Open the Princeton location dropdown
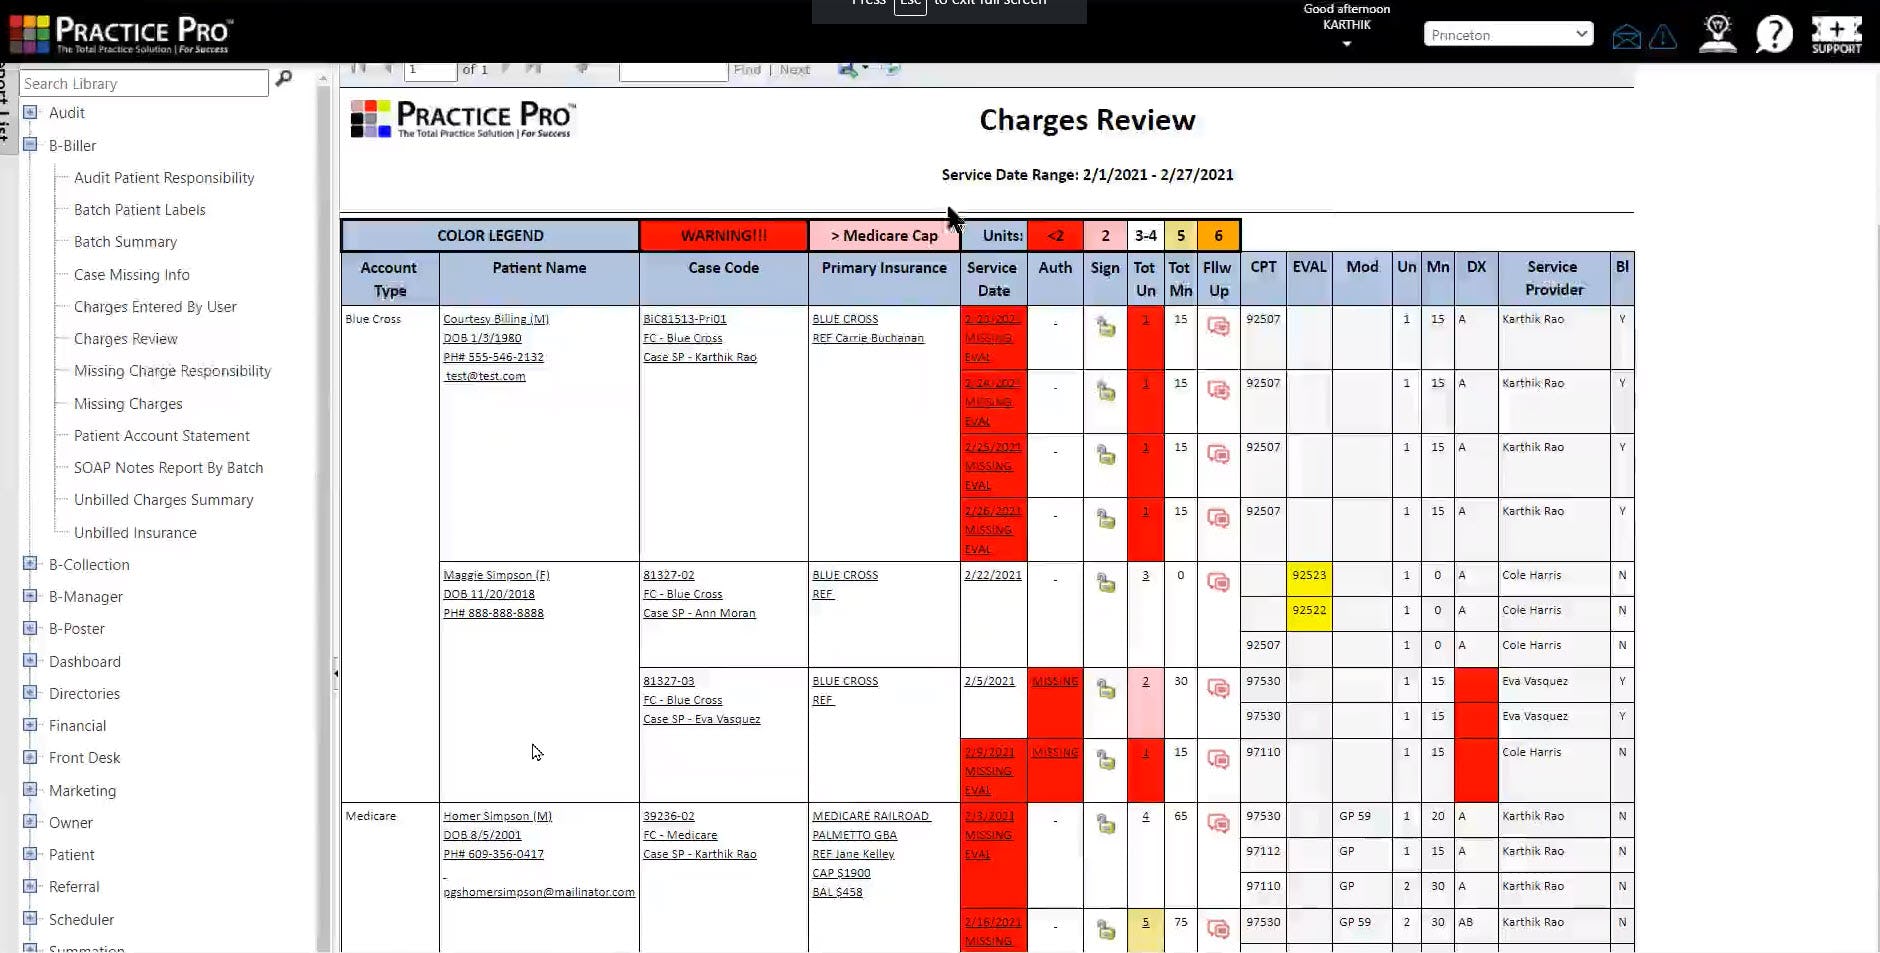Viewport: 1880px width, 953px height. [x=1508, y=34]
